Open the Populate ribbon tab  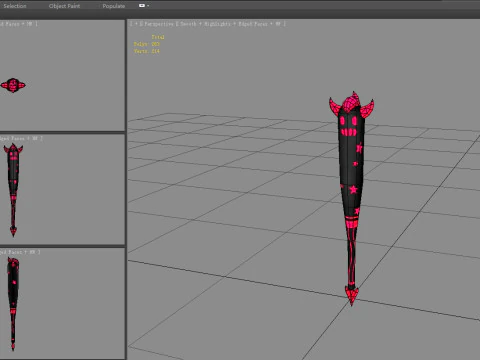pos(114,6)
